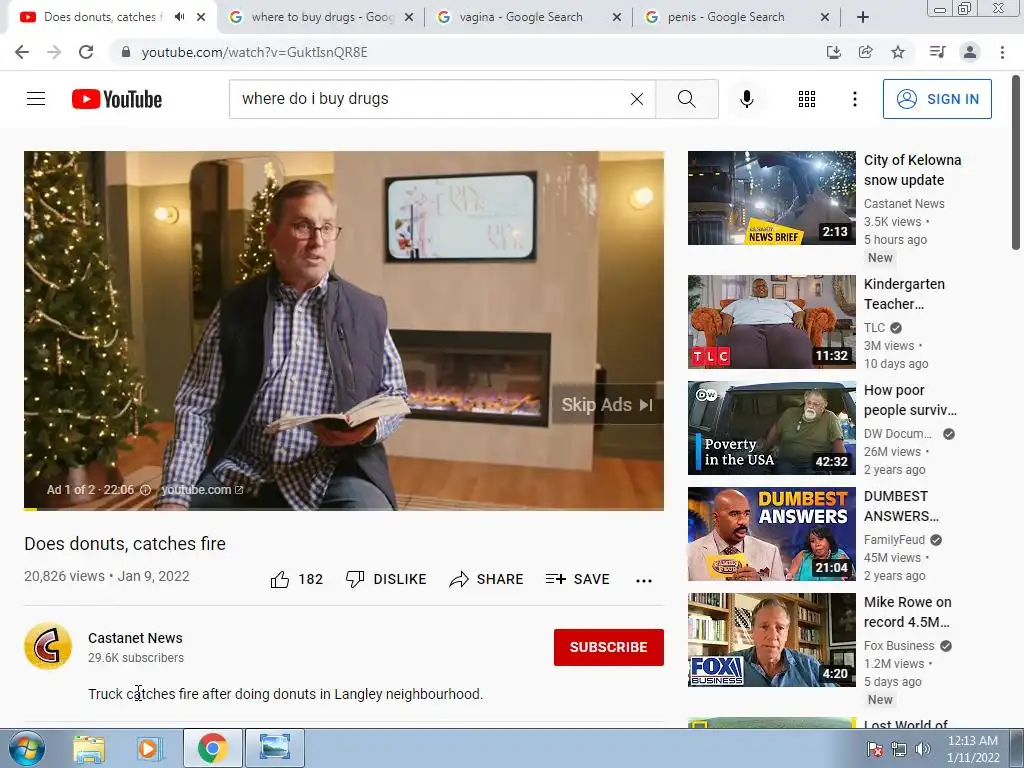1024x768 pixels.
Task: Go back in browser history
Action: [x=22, y=52]
